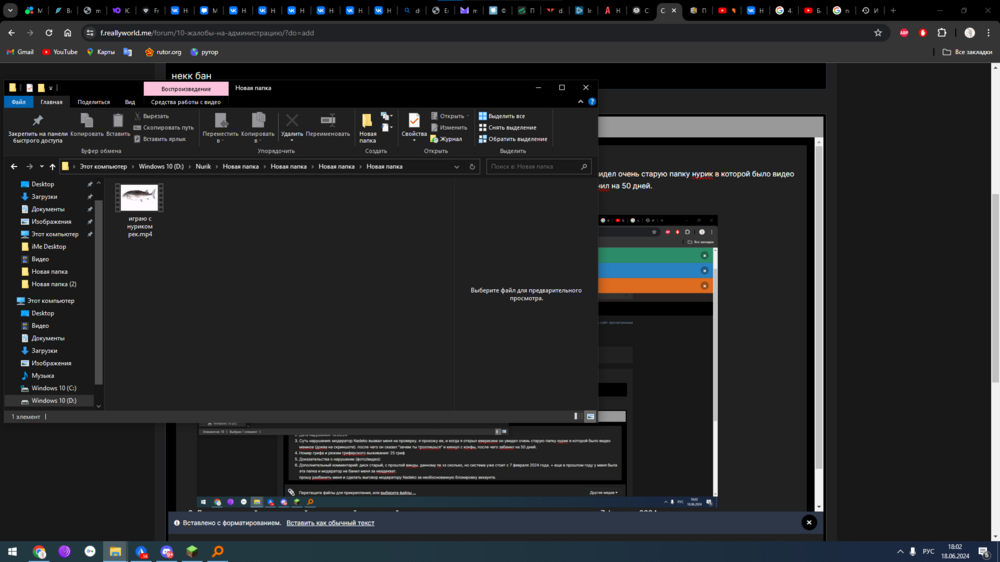
Task: Open the easy access dropdown in Создать group
Action: (386, 128)
